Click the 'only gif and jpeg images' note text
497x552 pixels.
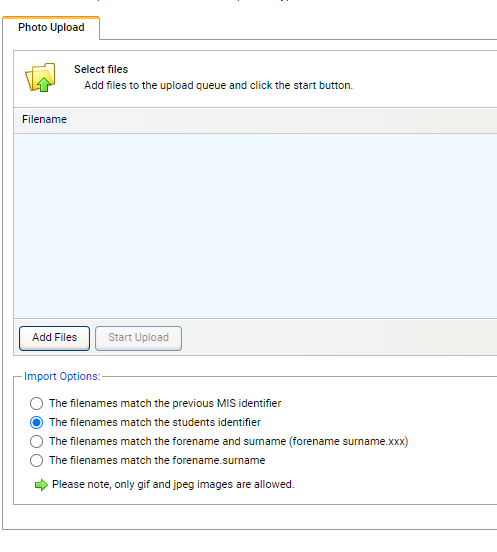[173, 484]
